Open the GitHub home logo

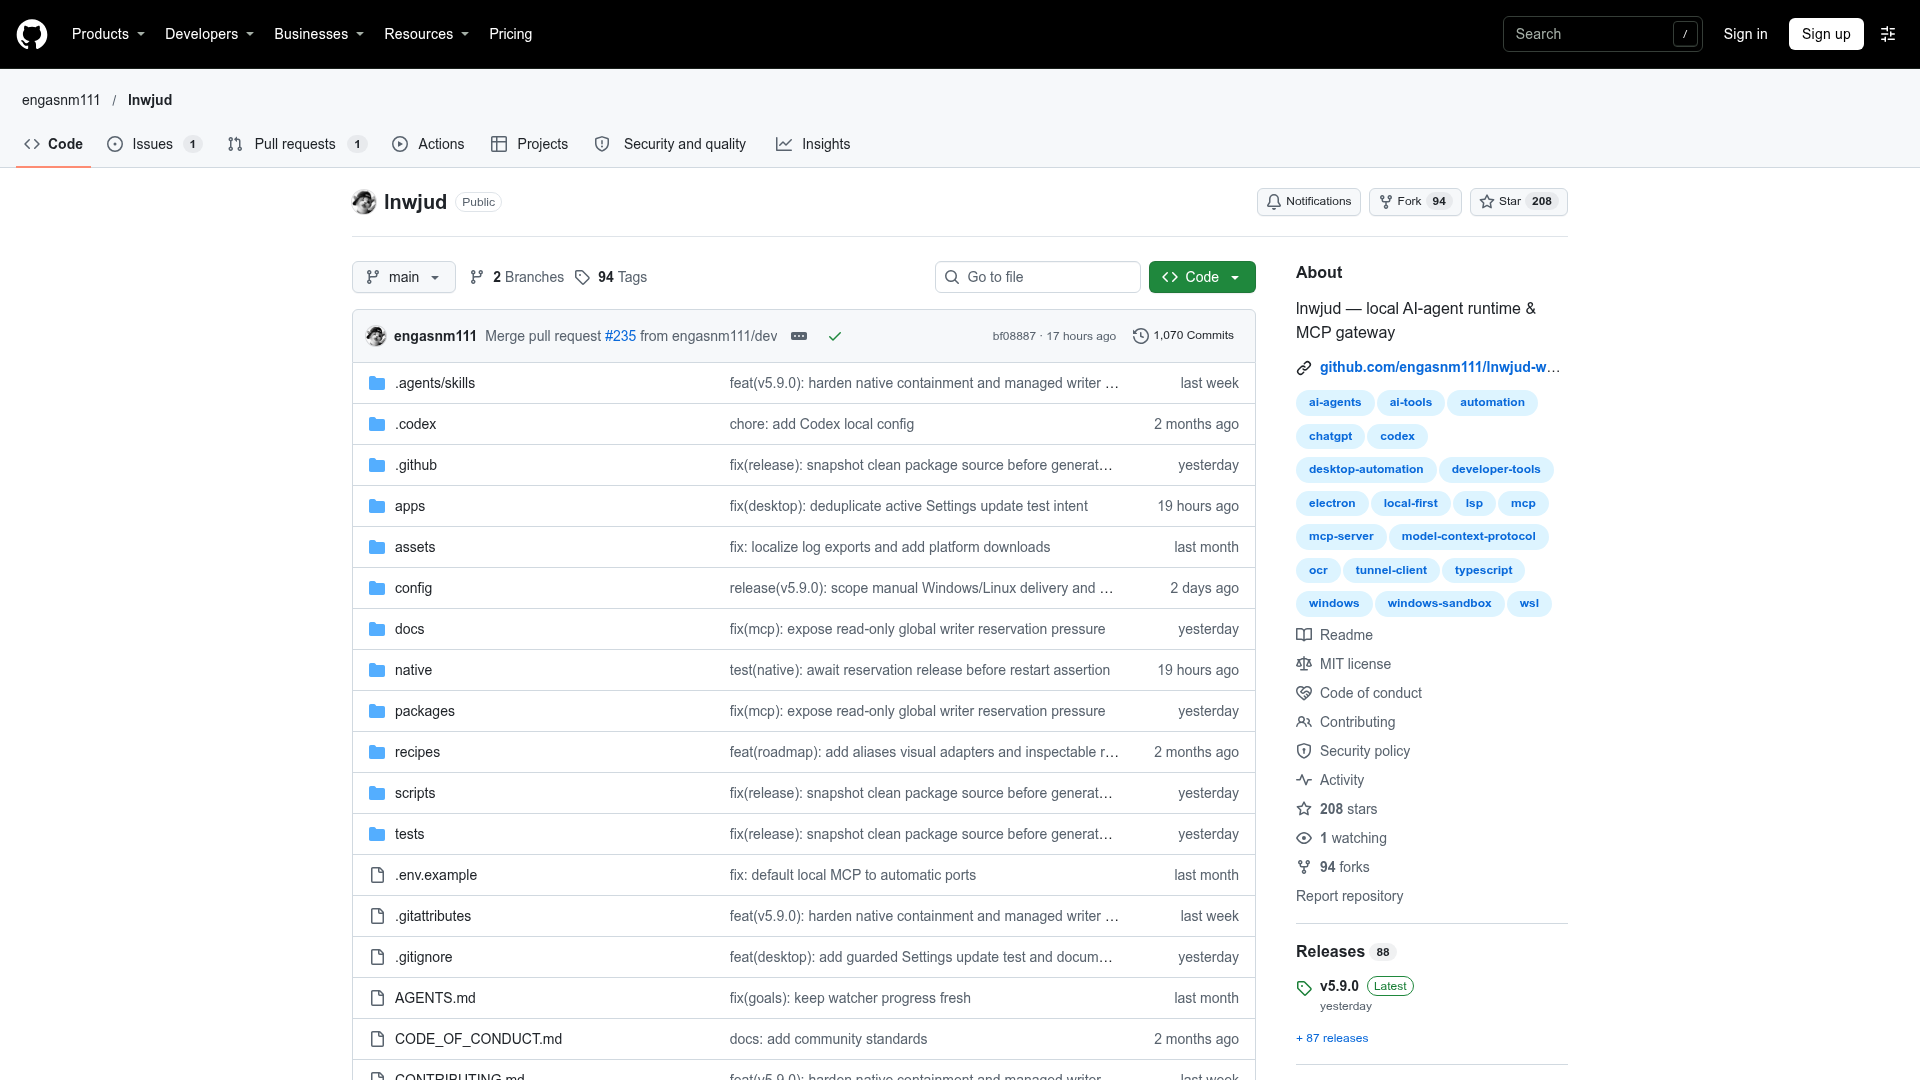(x=32, y=34)
